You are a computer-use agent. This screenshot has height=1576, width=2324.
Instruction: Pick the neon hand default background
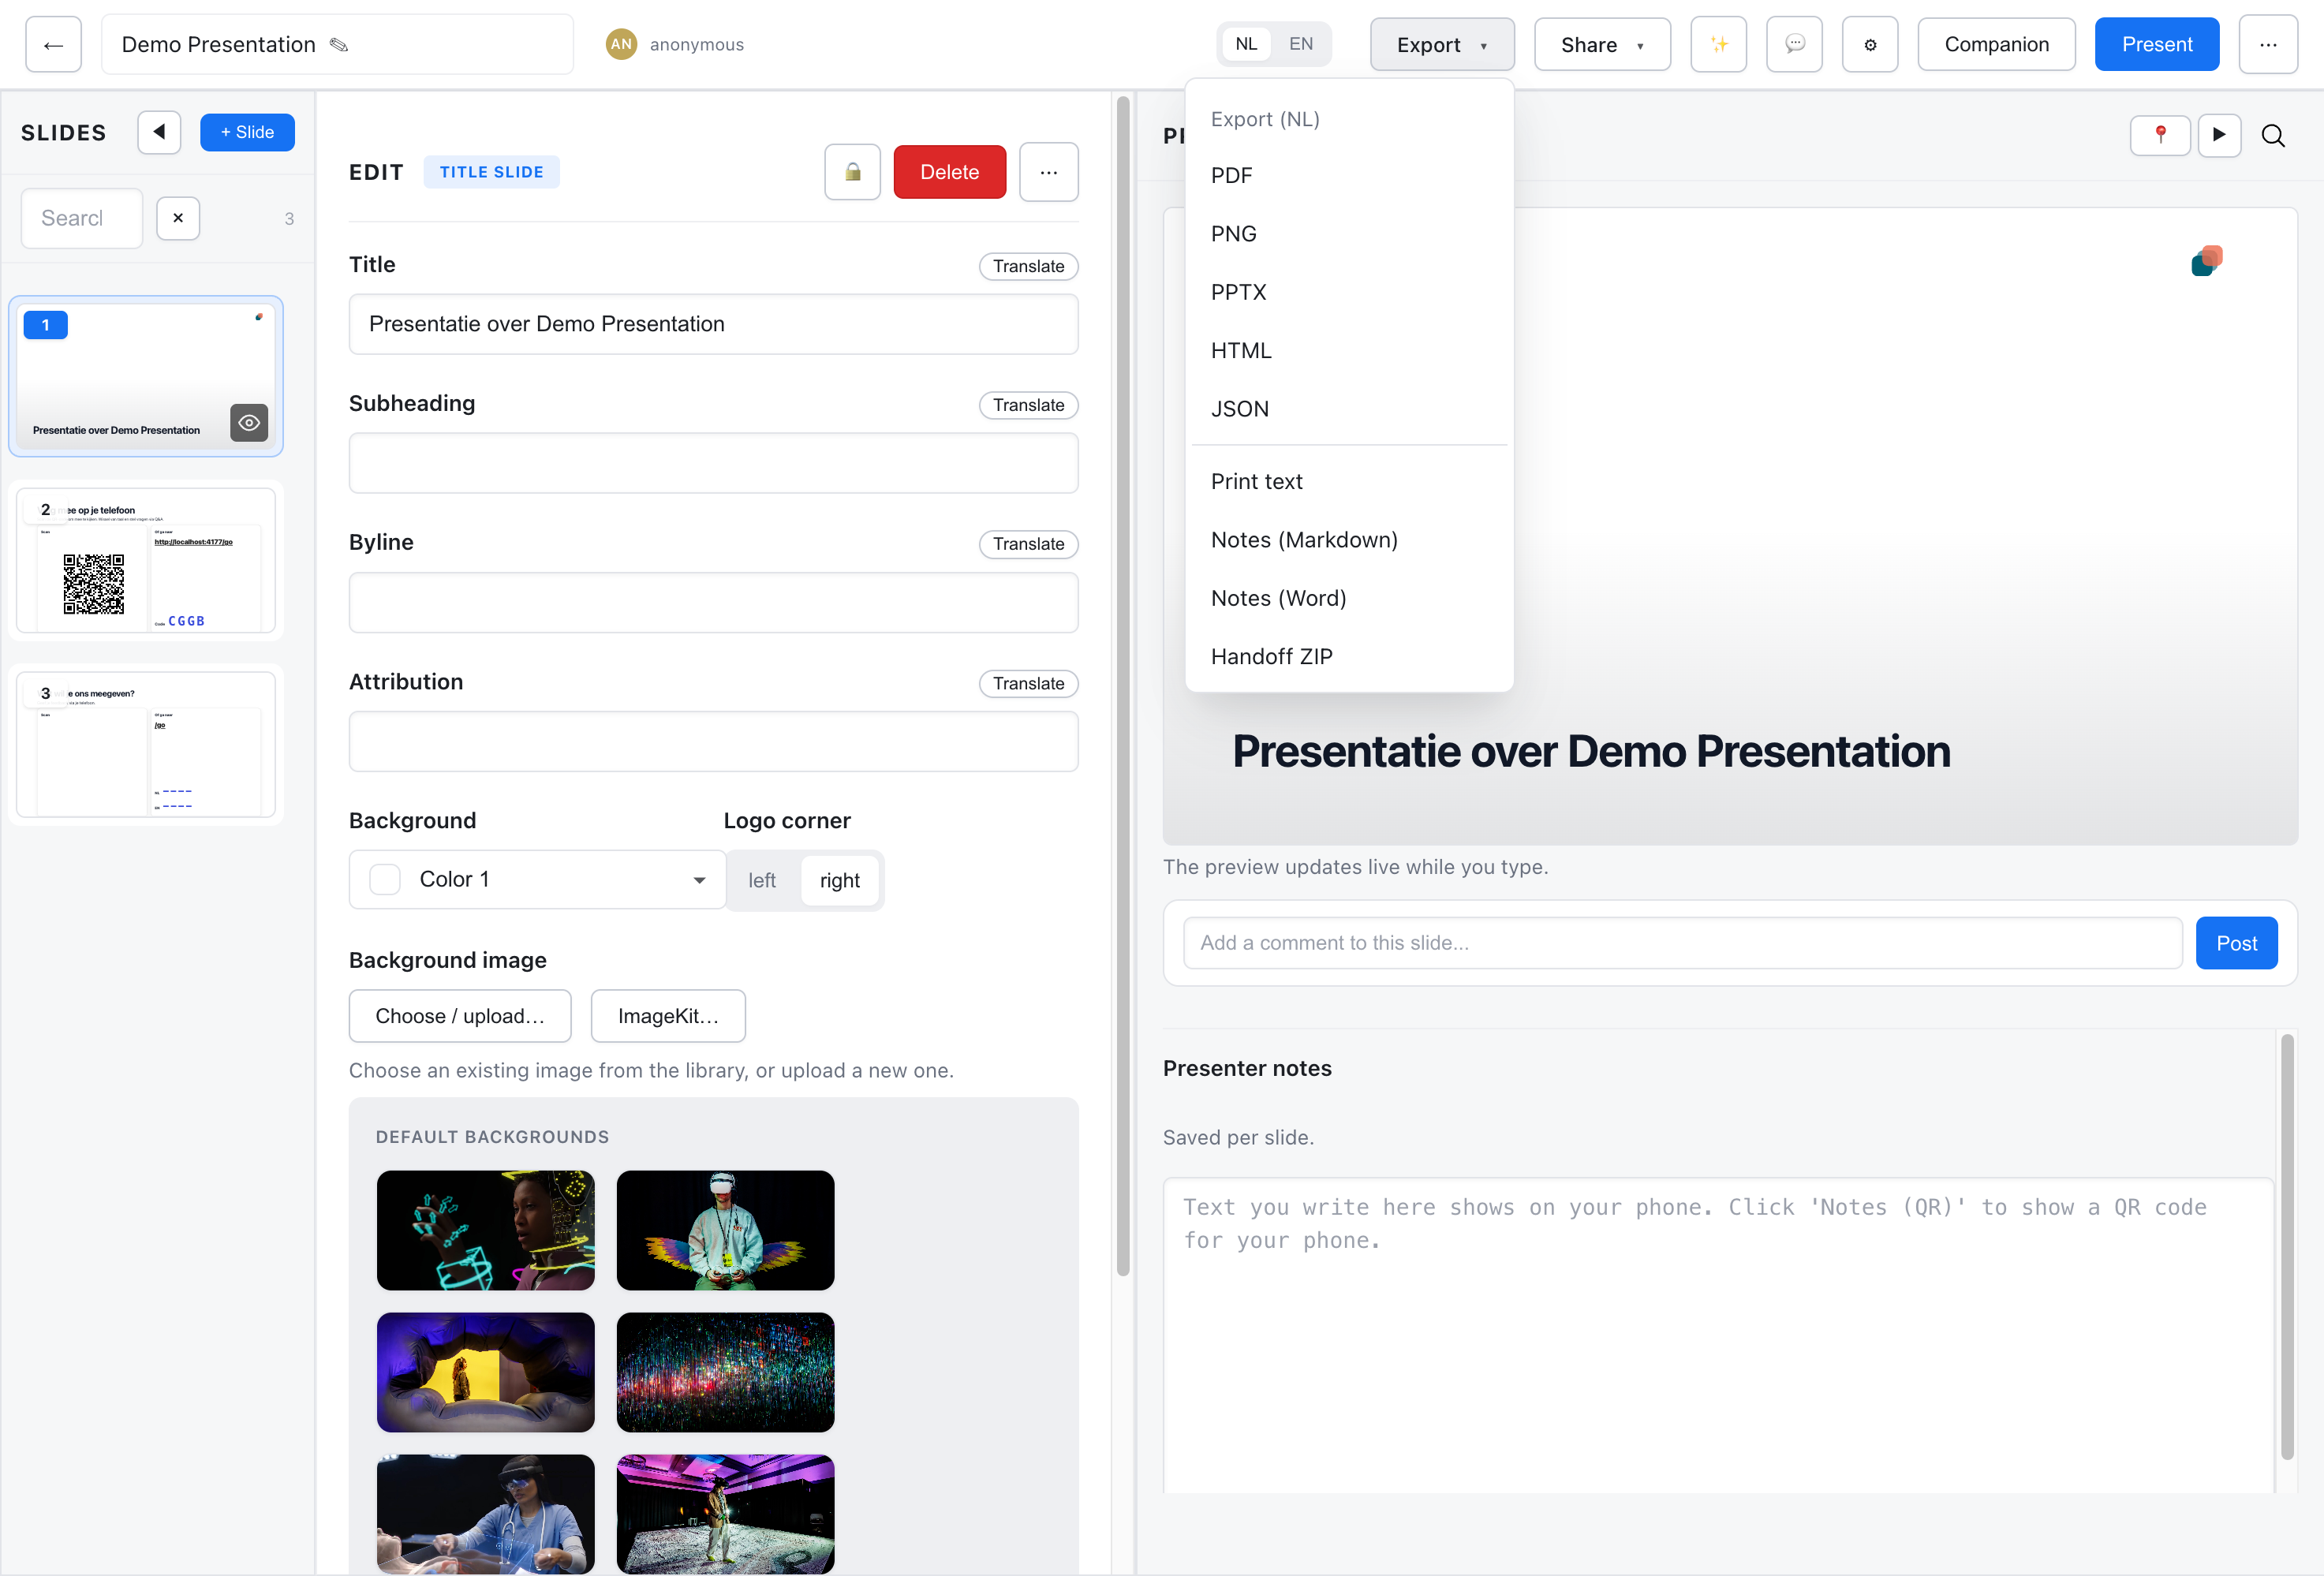click(485, 1231)
